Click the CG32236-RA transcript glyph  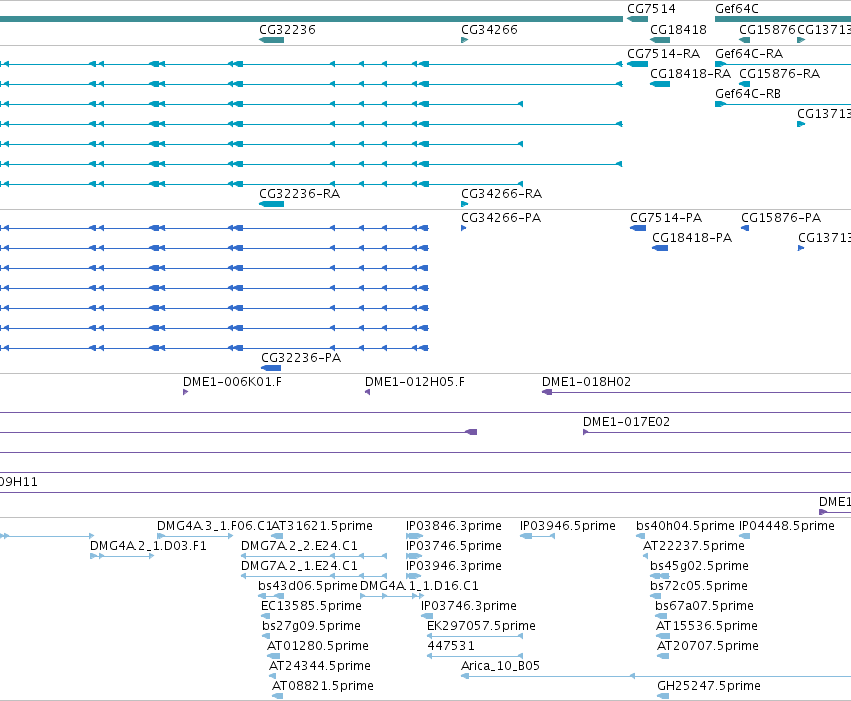(271, 204)
